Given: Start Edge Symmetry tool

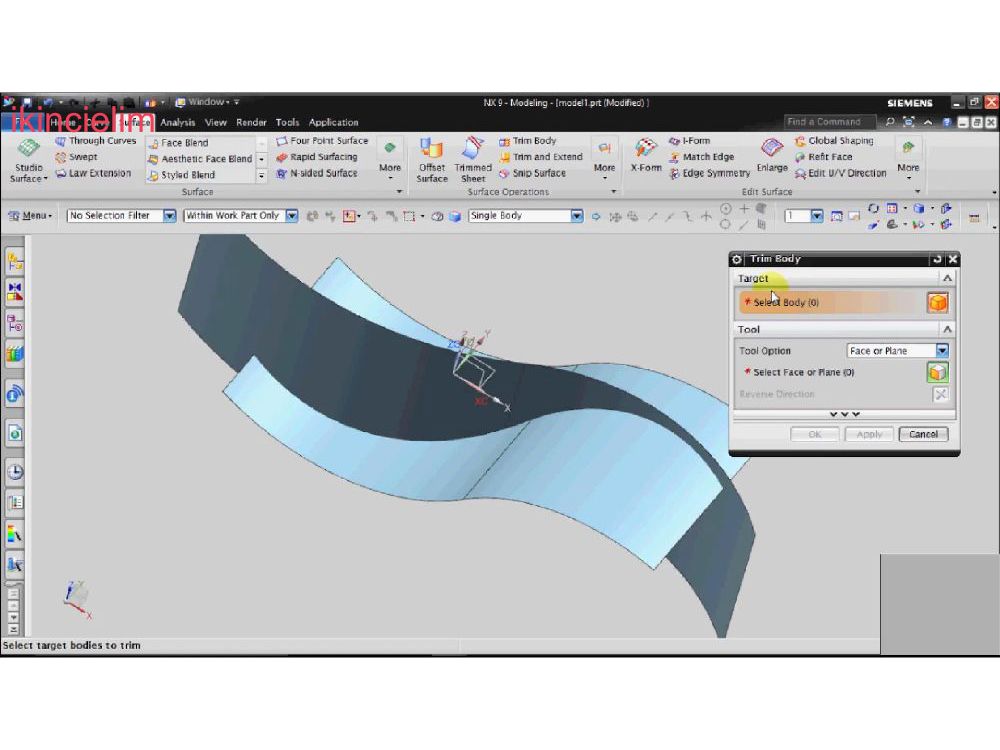Looking at the screenshot, I should [709, 173].
